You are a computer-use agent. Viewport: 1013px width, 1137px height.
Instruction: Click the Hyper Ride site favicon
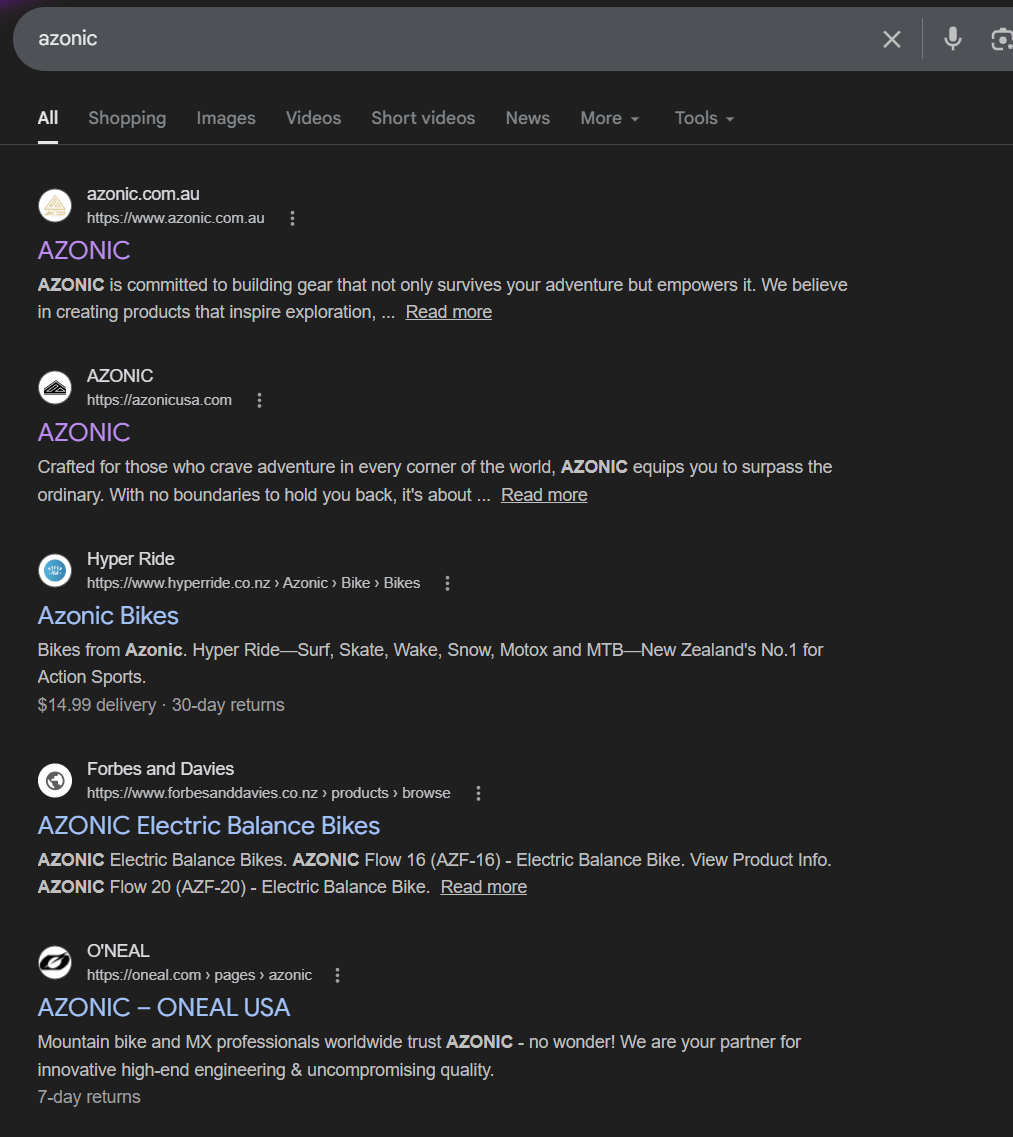(55, 570)
